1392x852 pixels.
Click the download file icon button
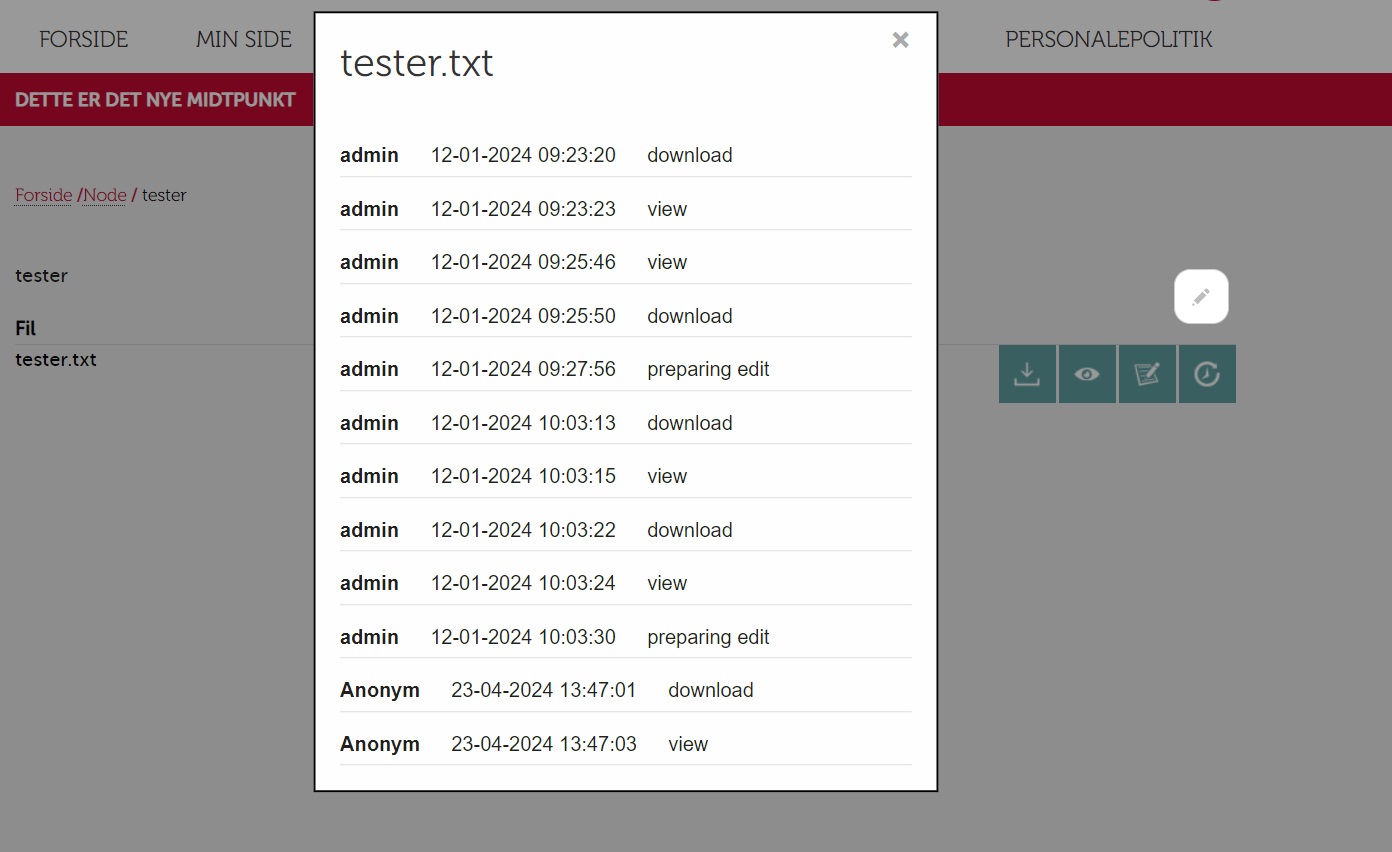[x=1027, y=374]
